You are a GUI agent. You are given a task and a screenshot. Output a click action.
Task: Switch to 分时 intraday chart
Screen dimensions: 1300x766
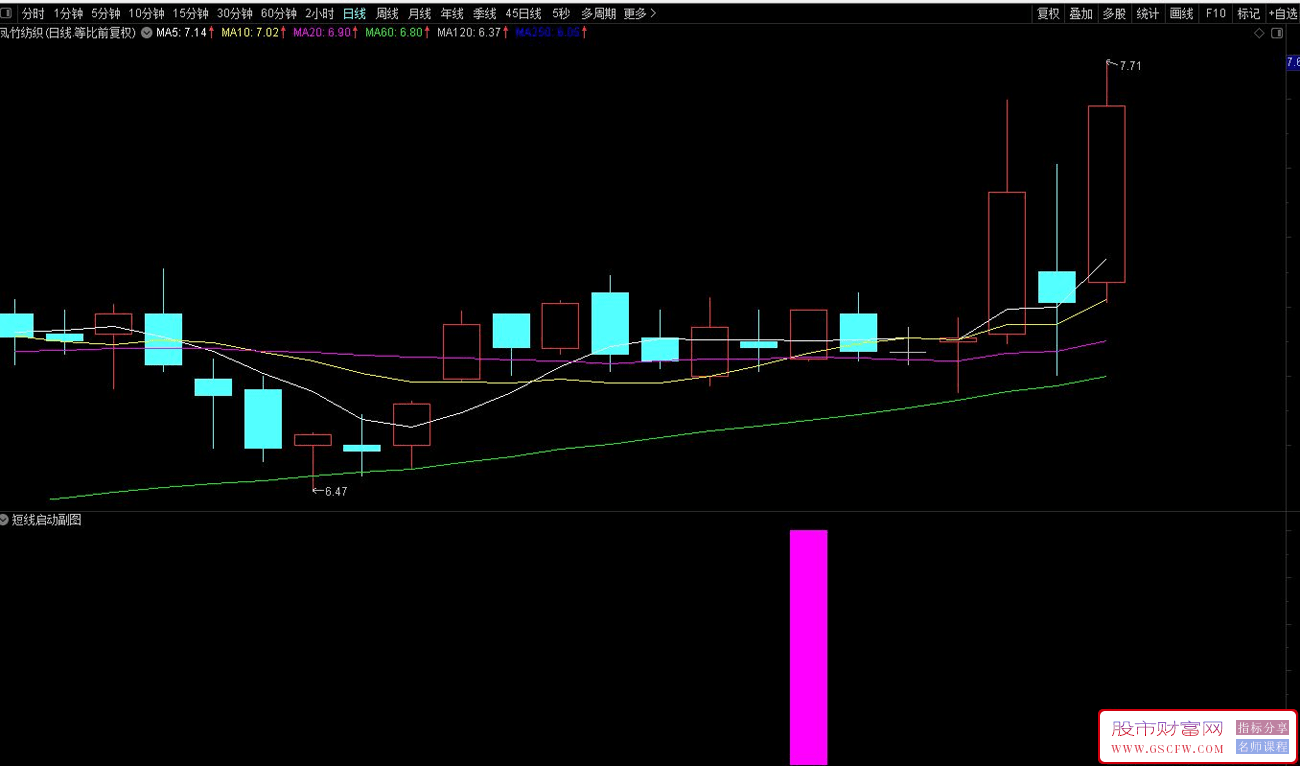click(x=33, y=14)
